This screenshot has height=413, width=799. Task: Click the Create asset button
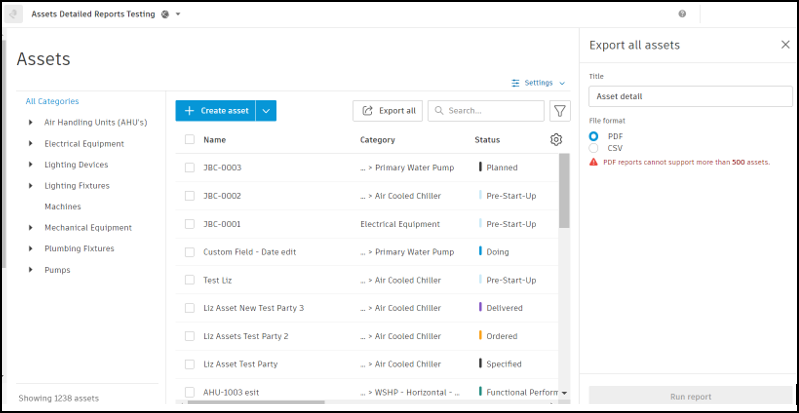[215, 111]
